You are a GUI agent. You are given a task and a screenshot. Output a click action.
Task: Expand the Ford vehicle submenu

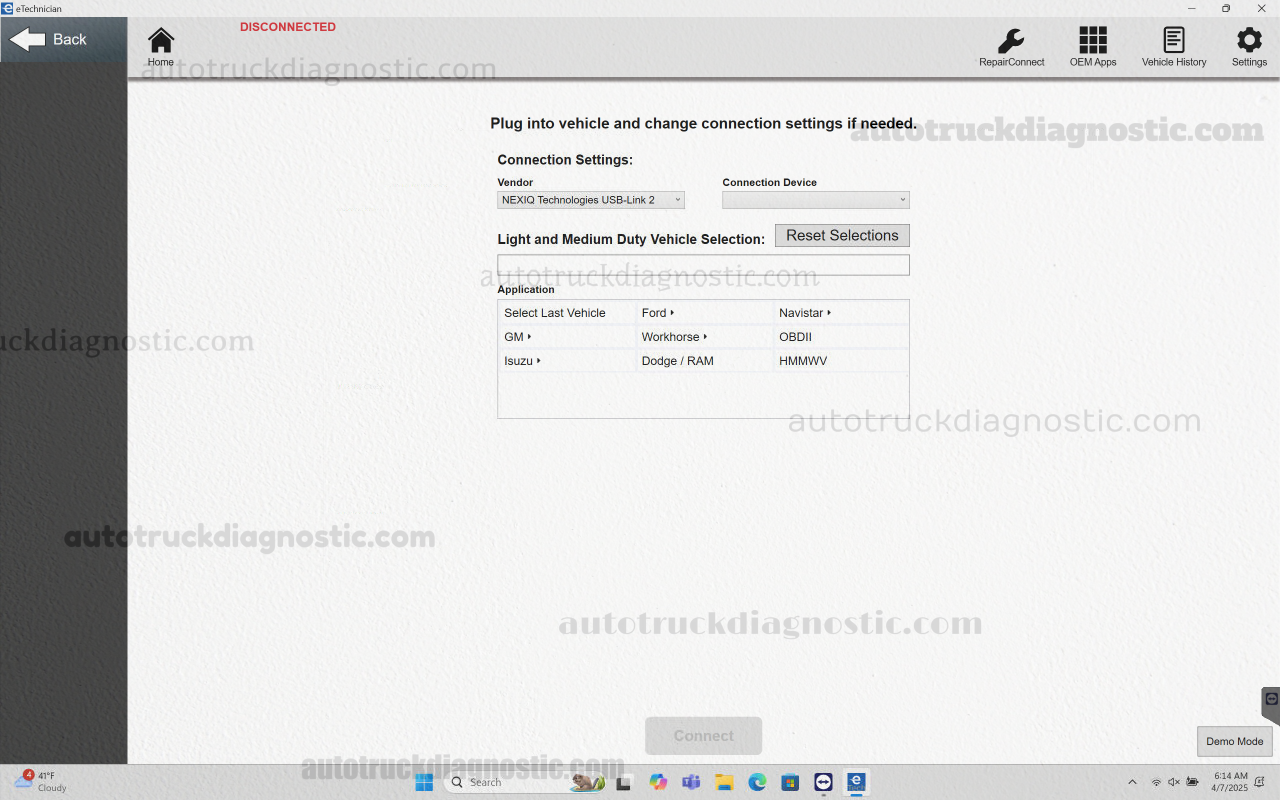point(657,312)
